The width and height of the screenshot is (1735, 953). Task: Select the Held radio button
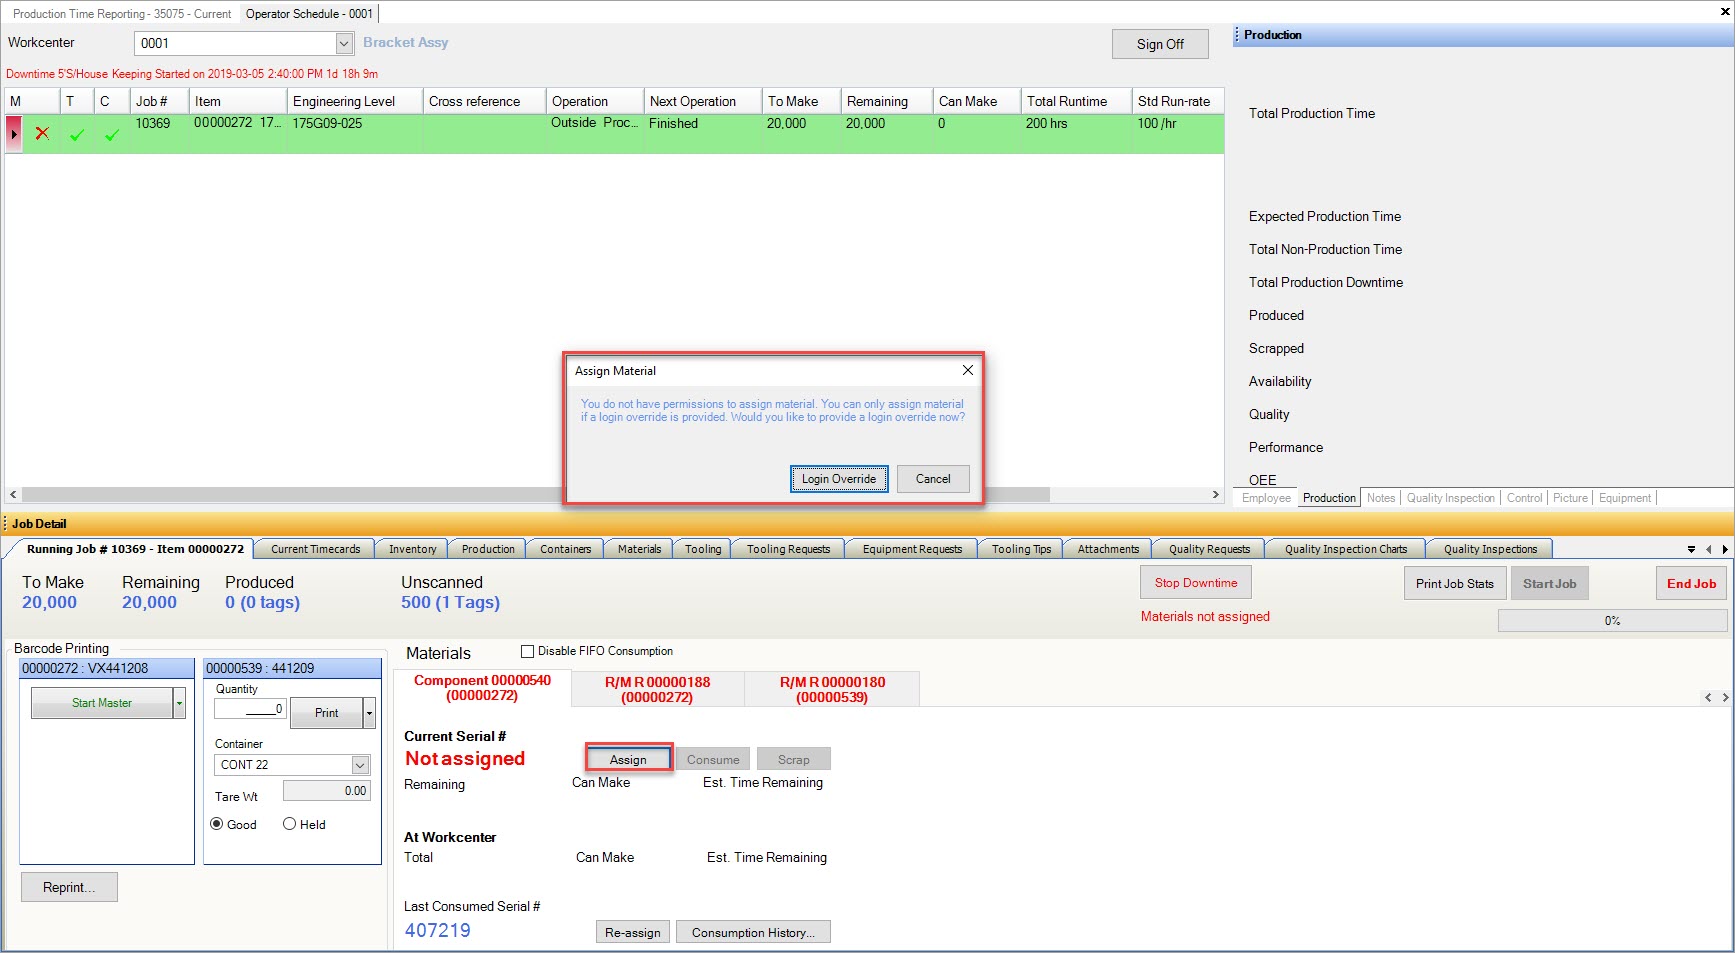(x=289, y=824)
